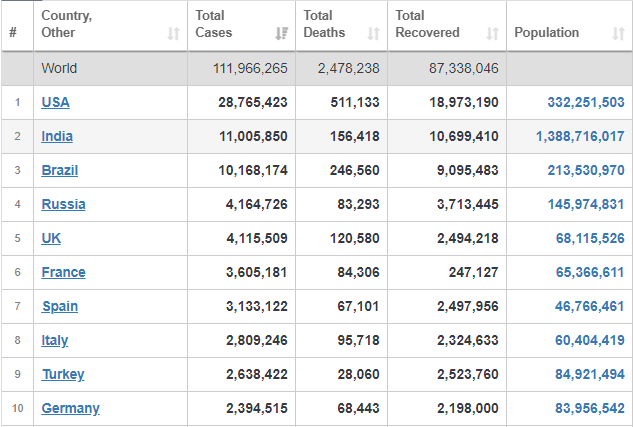Viewport: 633px width, 427px height.
Task: Follow the Brazil link
Action: pyautogui.click(x=59, y=170)
